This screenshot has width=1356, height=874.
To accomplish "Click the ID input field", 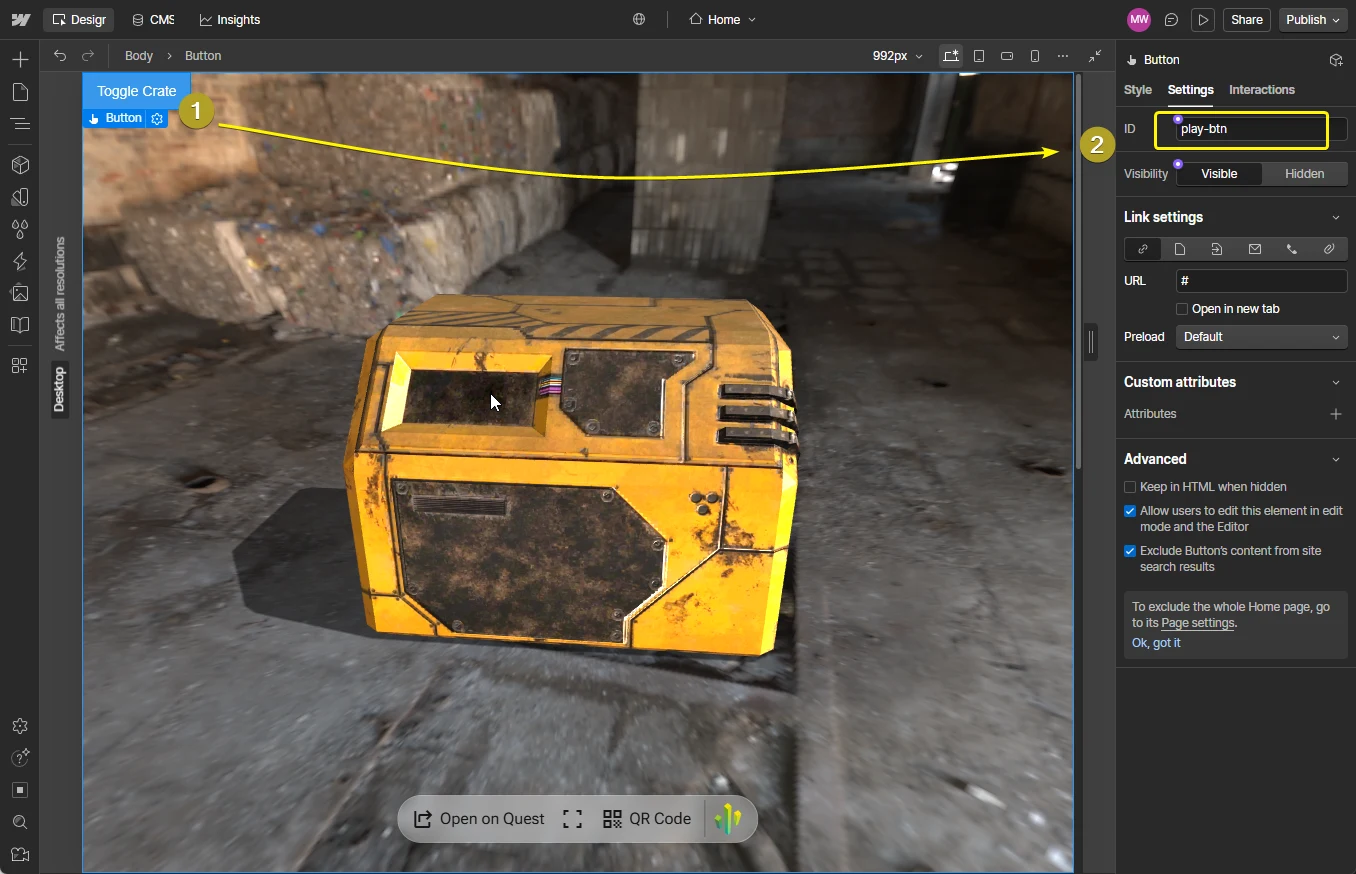I will (x=1262, y=129).
